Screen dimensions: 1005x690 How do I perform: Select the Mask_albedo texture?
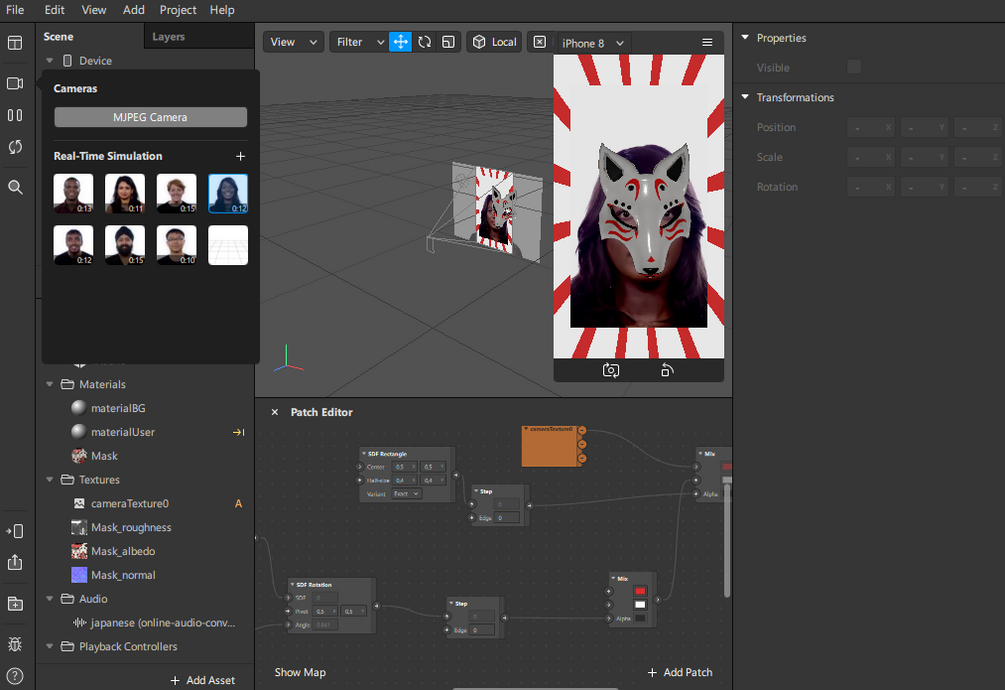coord(123,552)
